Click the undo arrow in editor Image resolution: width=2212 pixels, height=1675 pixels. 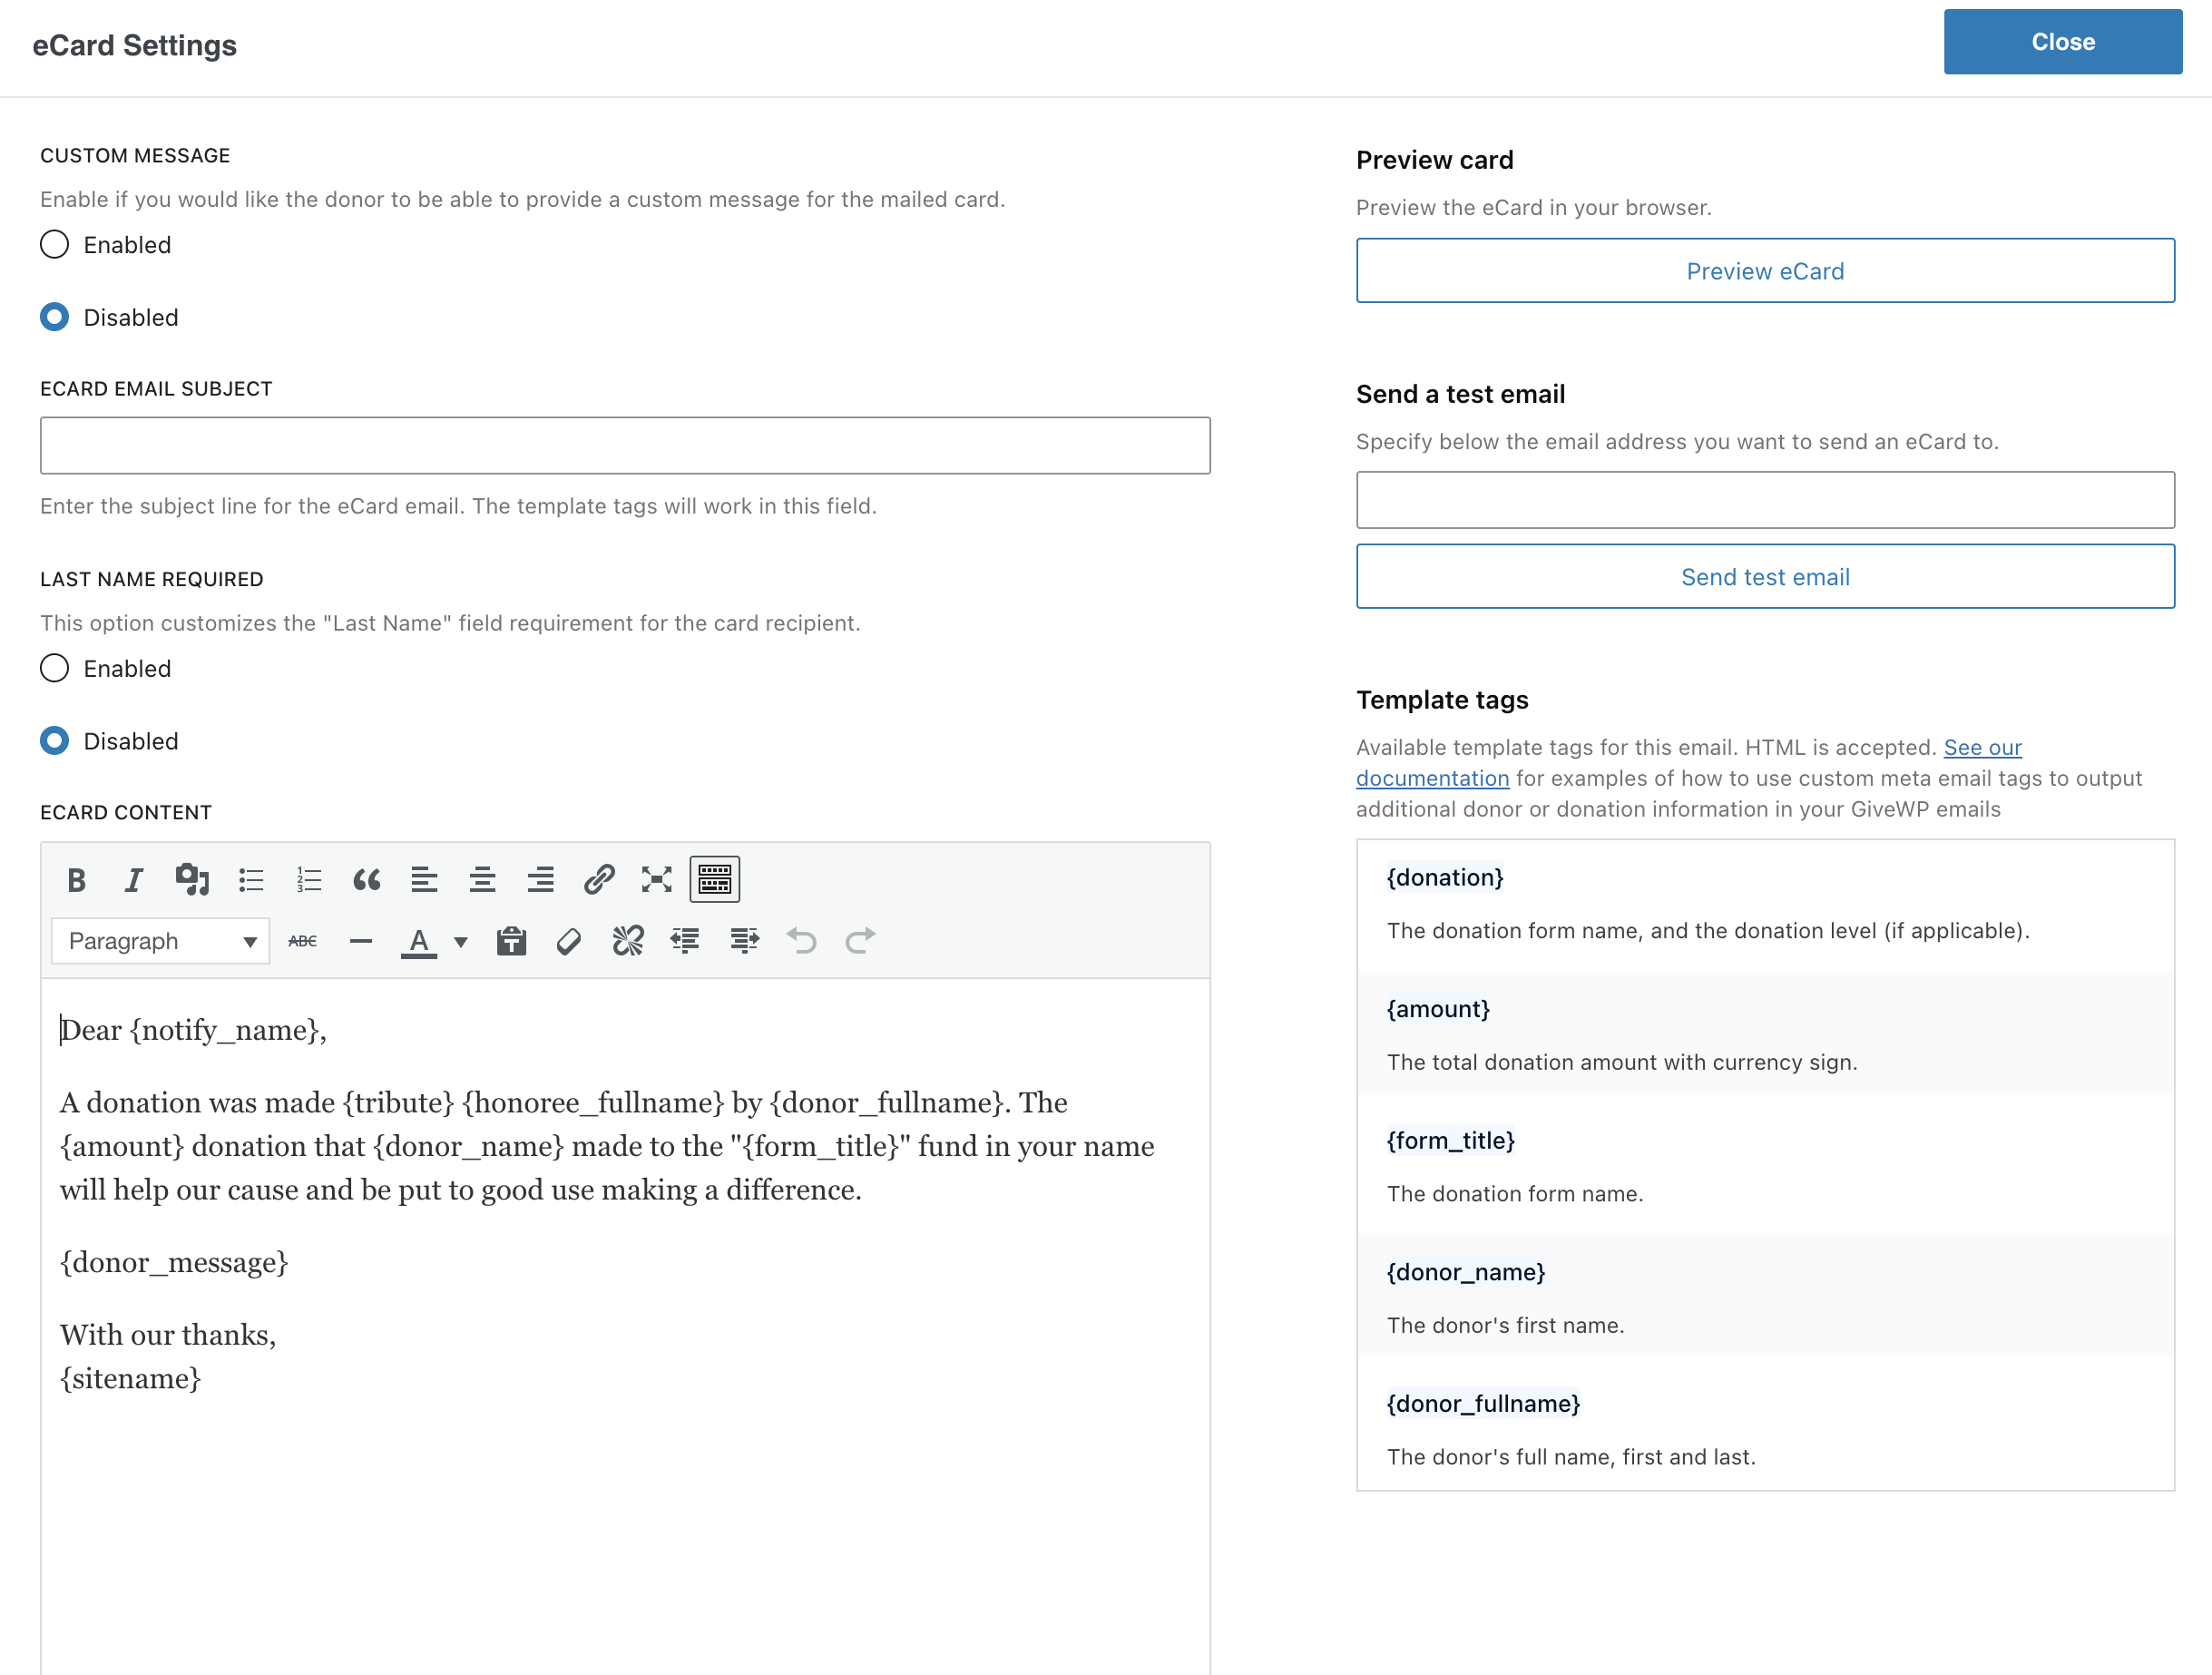click(801, 941)
